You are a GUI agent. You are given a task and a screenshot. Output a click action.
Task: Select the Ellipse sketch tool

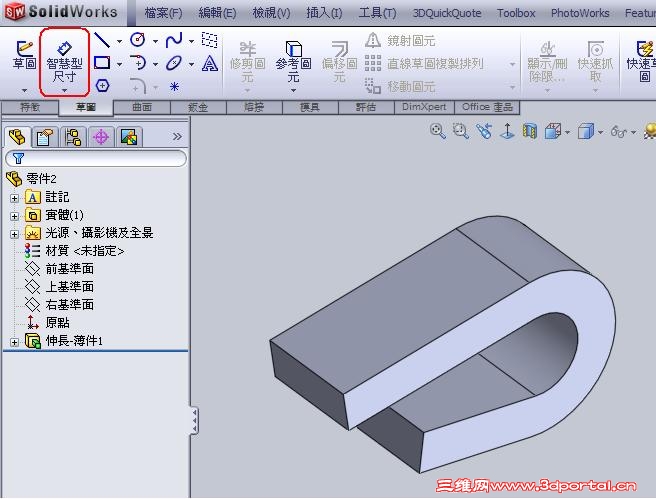tap(174, 63)
